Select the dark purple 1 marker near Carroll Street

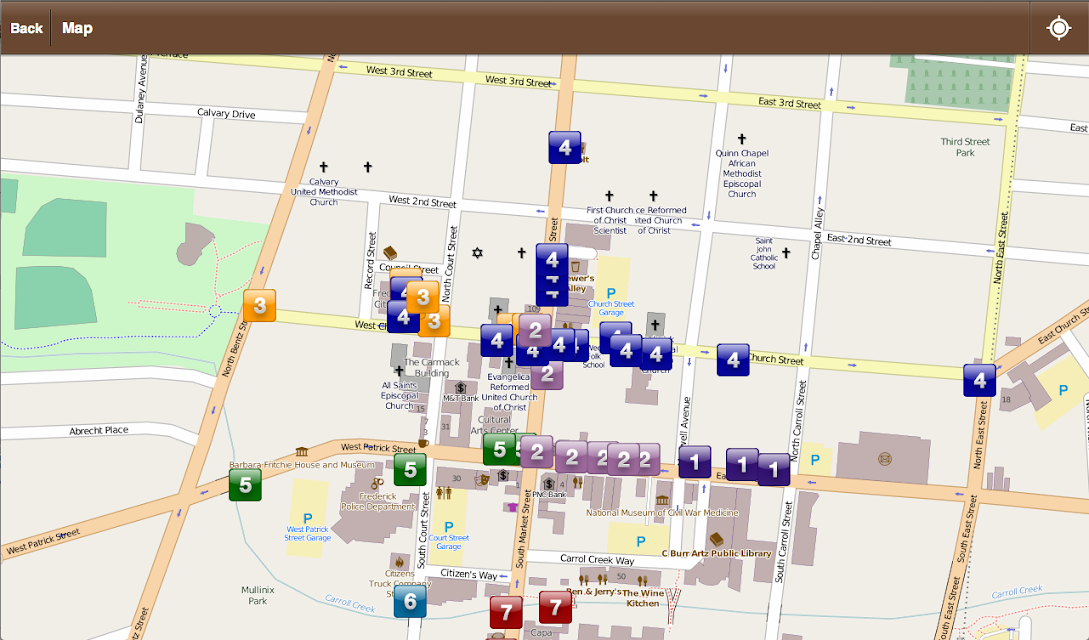click(774, 470)
